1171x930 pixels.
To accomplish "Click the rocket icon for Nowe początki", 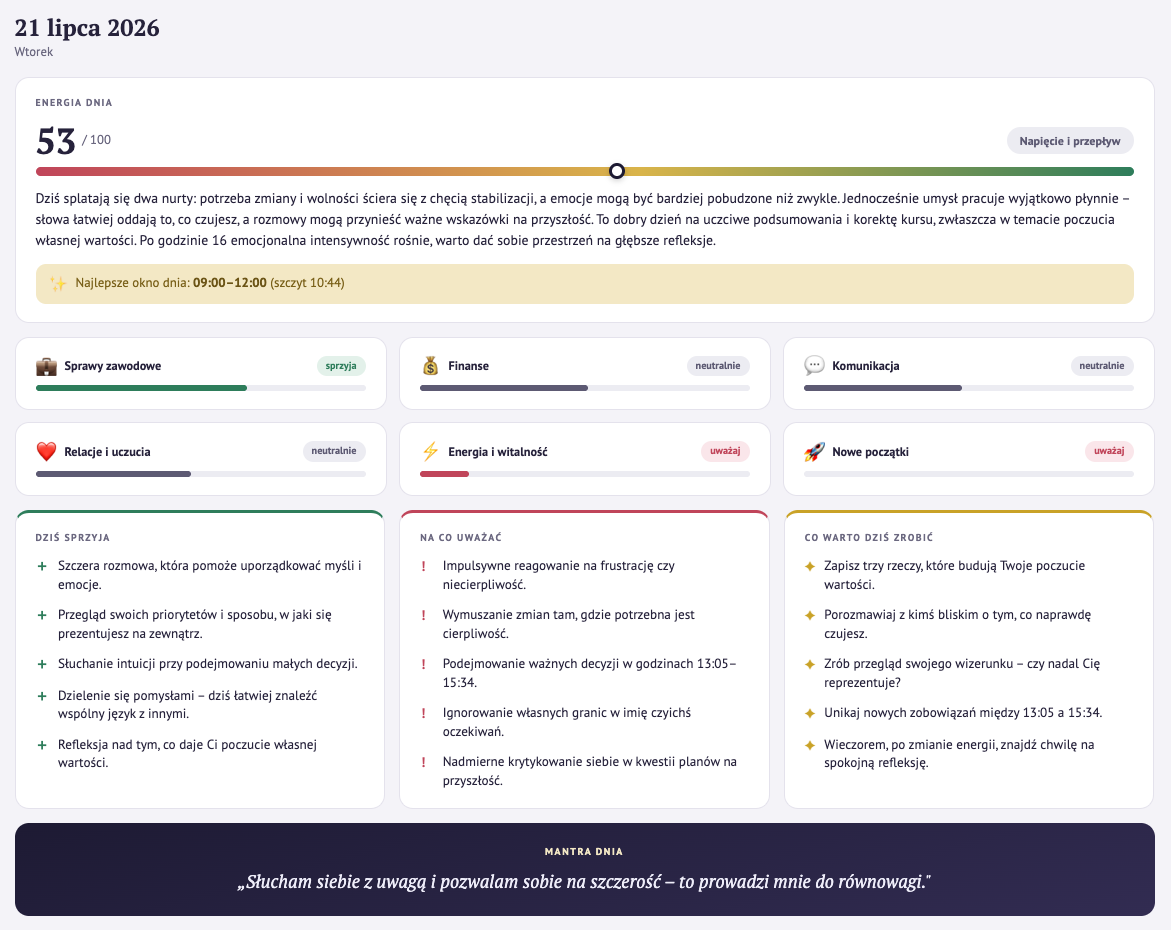I will coord(814,452).
